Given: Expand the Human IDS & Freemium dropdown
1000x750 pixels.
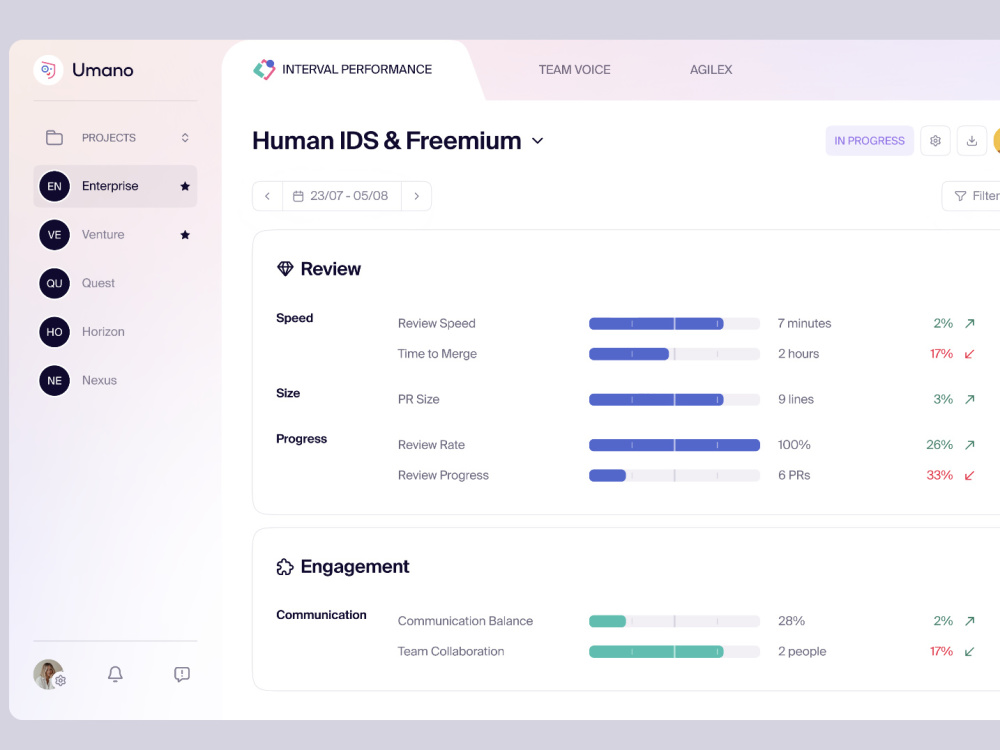Looking at the screenshot, I should click(x=538, y=141).
